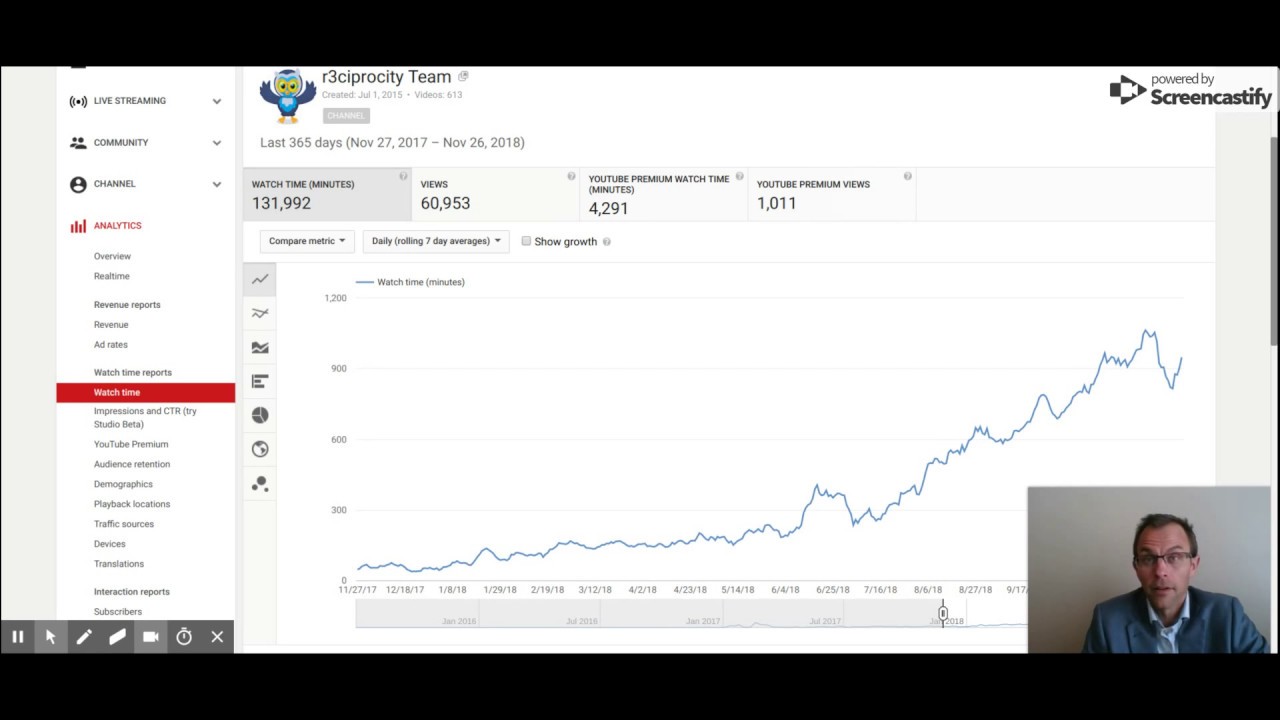Open the Audience retention report link
The height and width of the screenshot is (720, 1280).
pyautogui.click(x=132, y=464)
